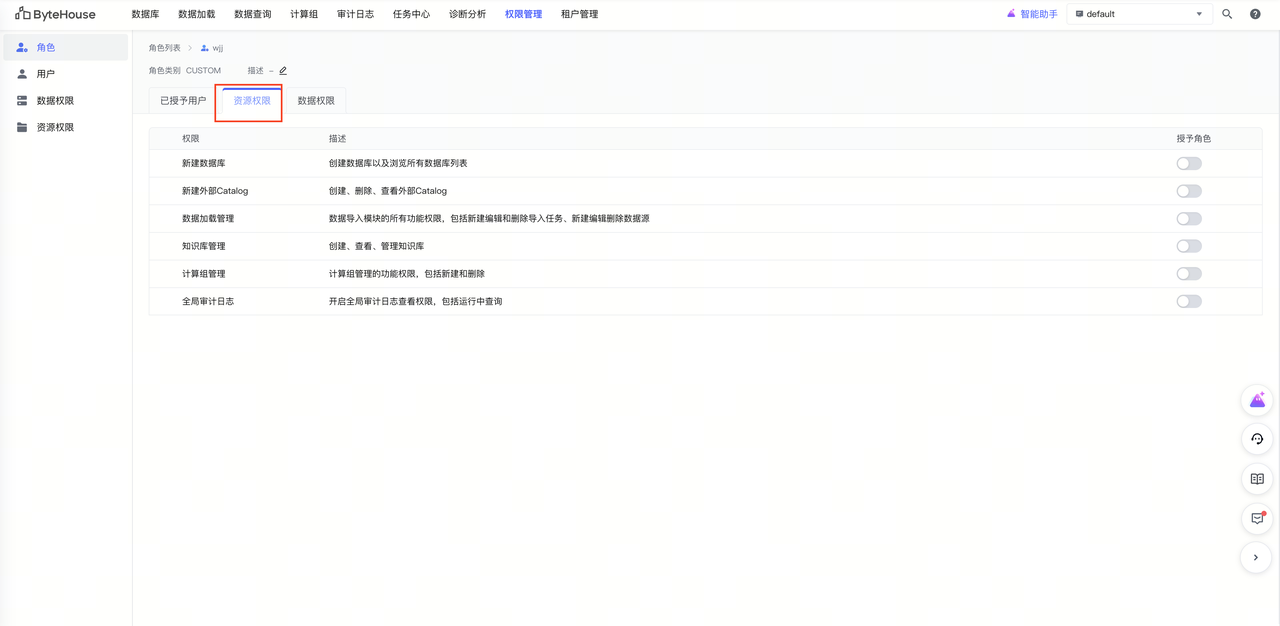Open 租户管理 in the top navigation
This screenshot has width=1280, height=626.
(x=580, y=14)
